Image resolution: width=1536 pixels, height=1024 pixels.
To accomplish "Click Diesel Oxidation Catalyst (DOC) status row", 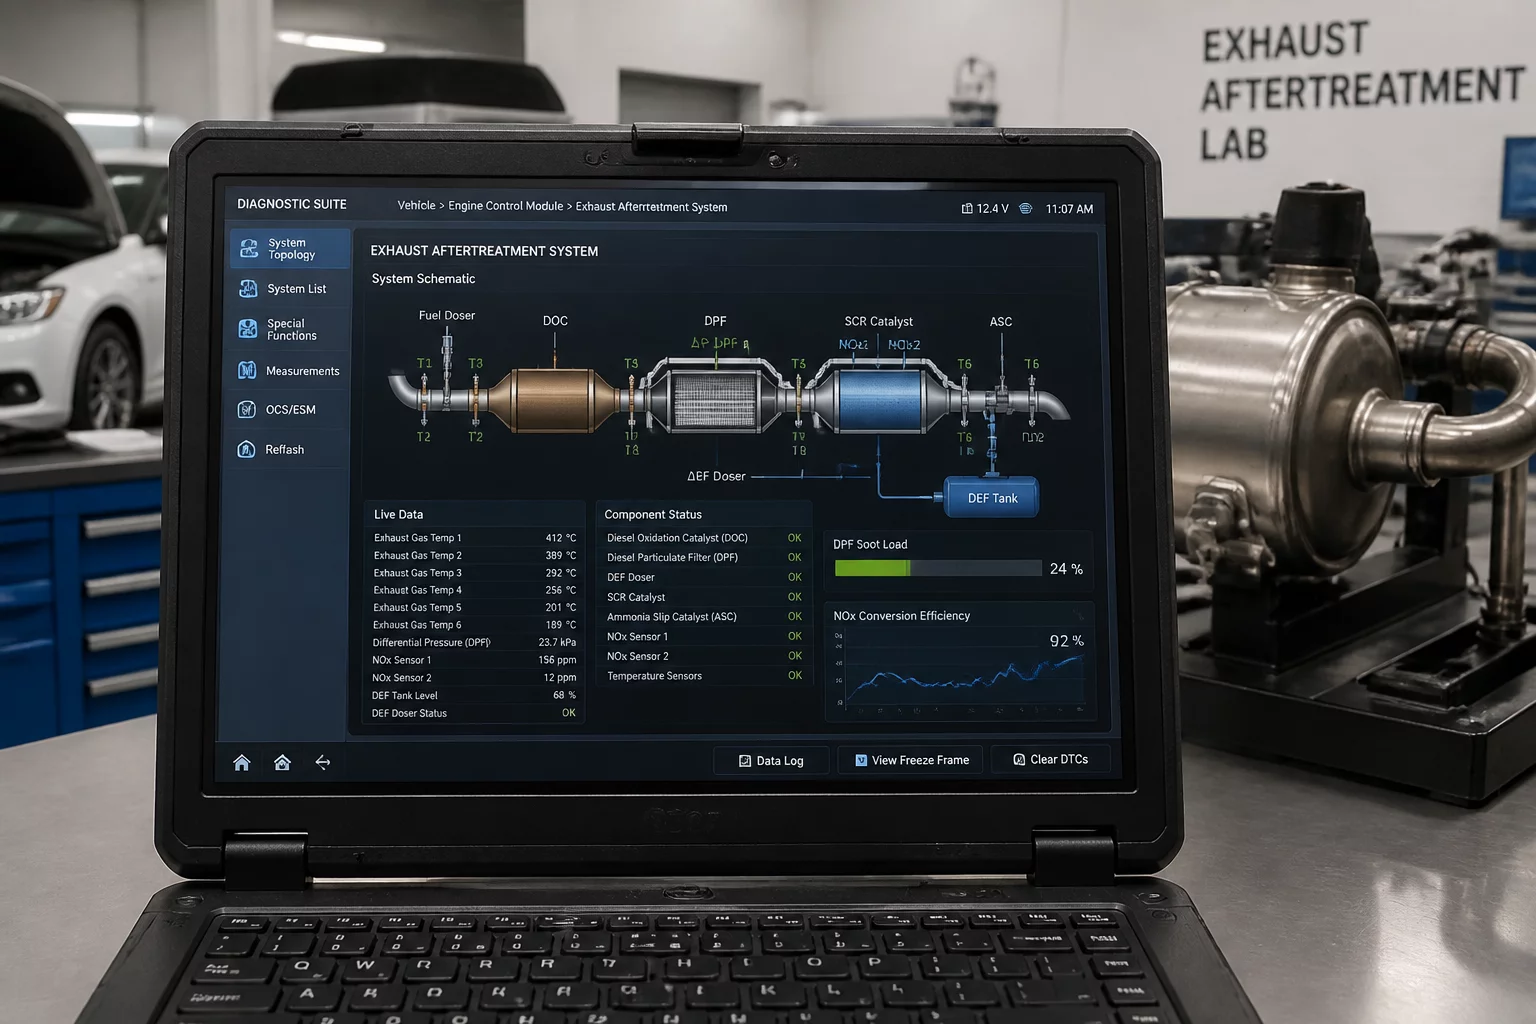I will point(704,538).
